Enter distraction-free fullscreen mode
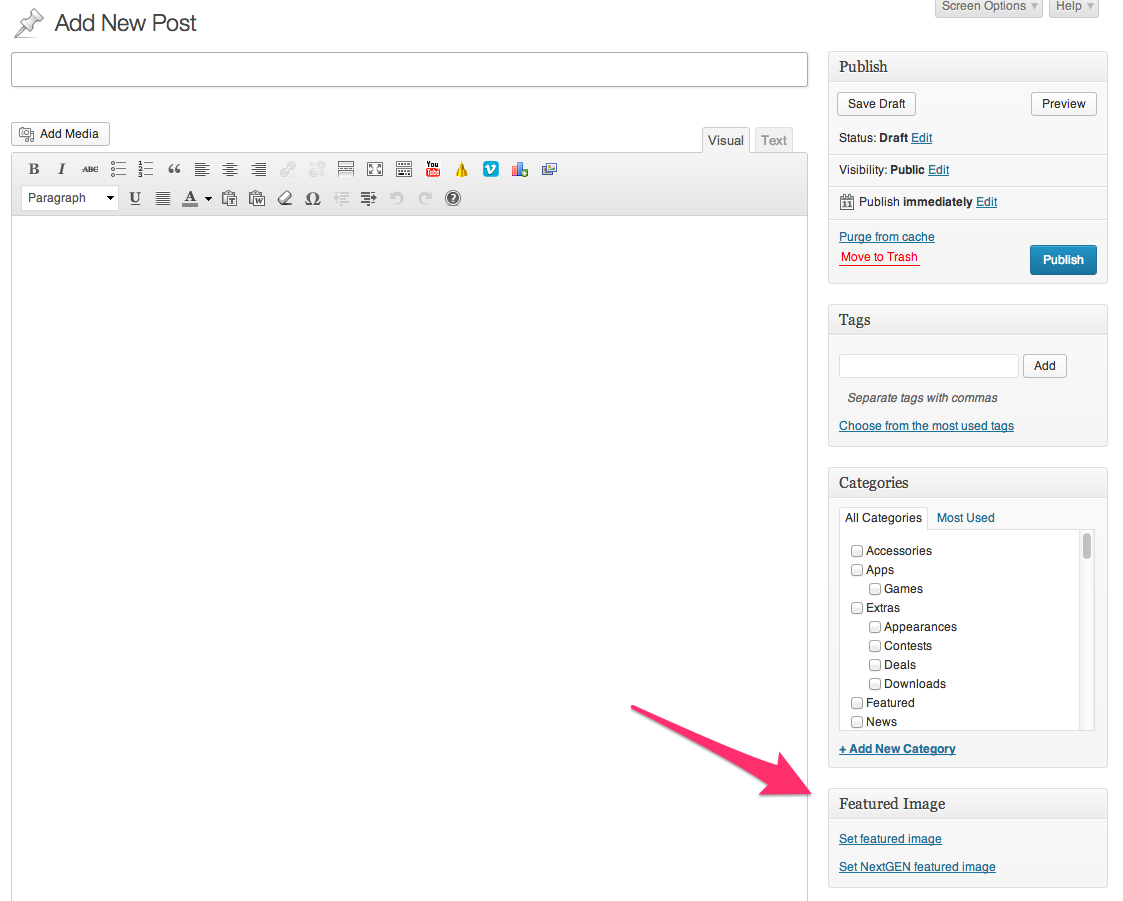The height and width of the screenshot is (901, 1123). (374, 169)
